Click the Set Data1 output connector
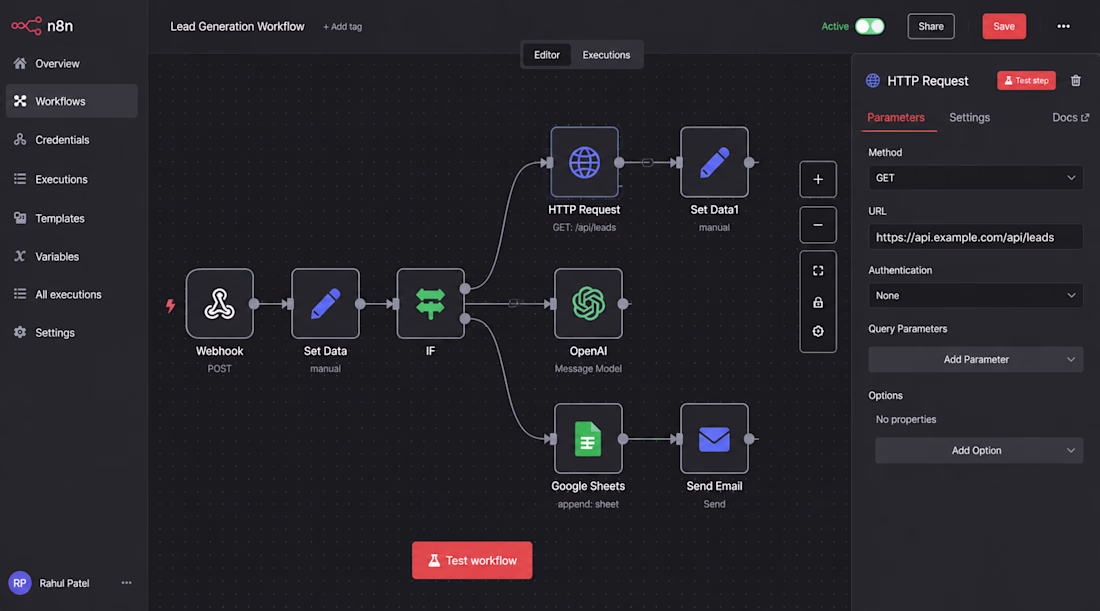Image resolution: width=1100 pixels, height=611 pixels. tap(749, 162)
